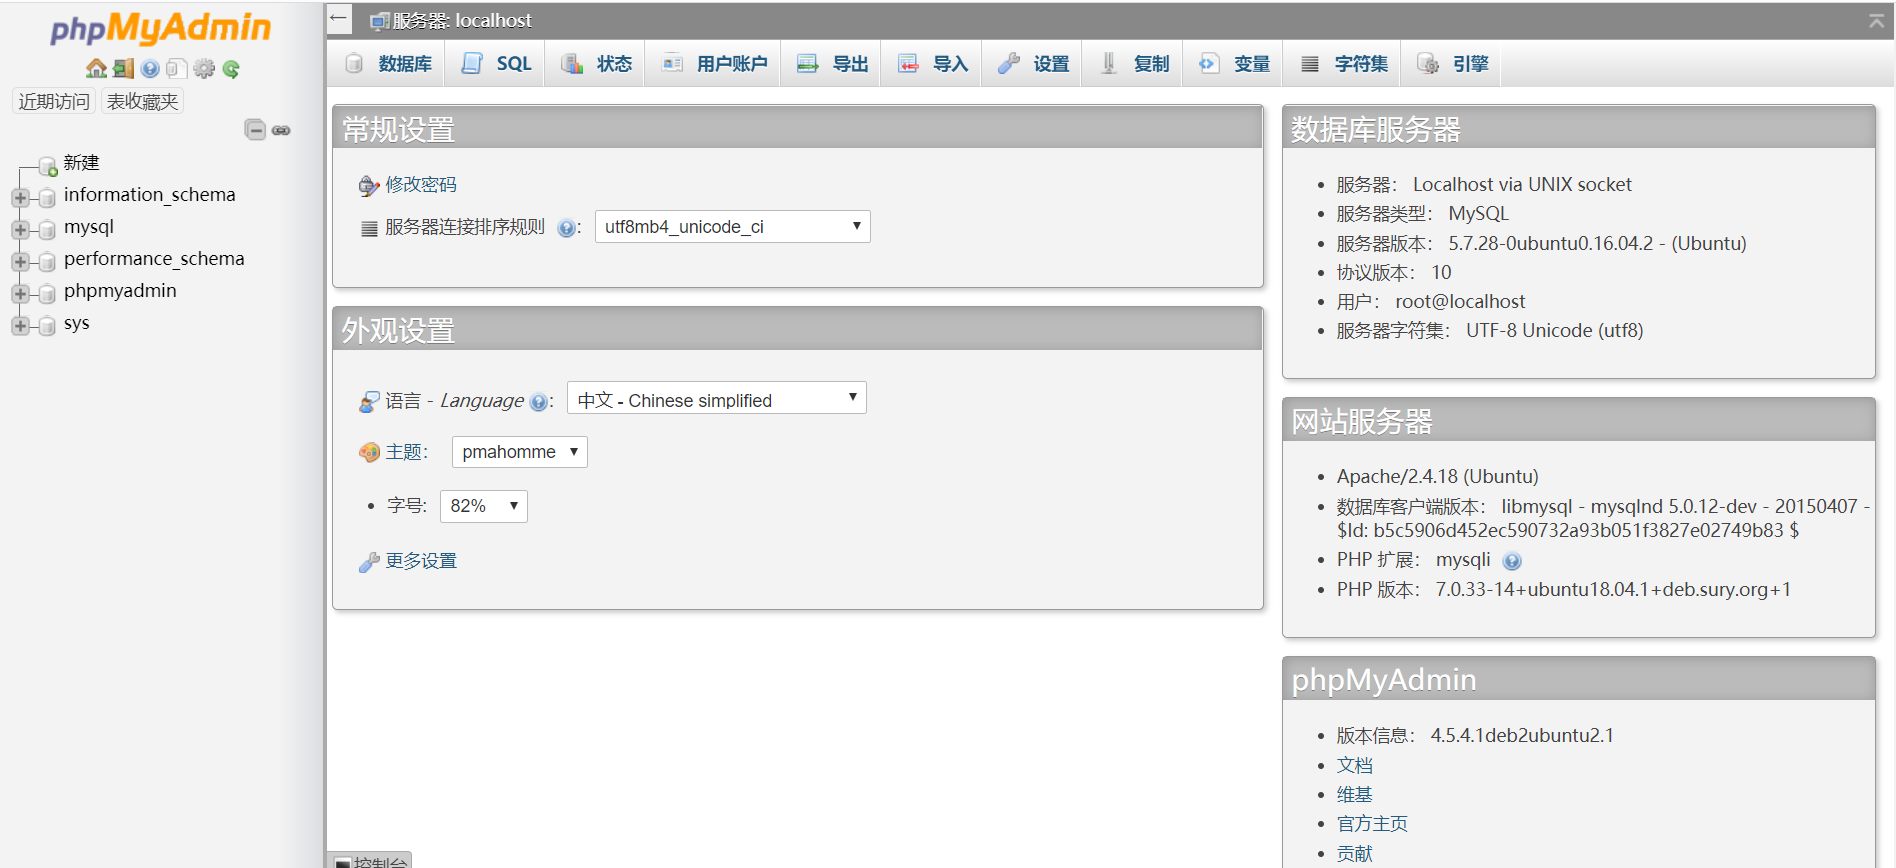The height and width of the screenshot is (868, 1896).
Task: Collapse all navigation tree nodes
Action: click(255, 129)
